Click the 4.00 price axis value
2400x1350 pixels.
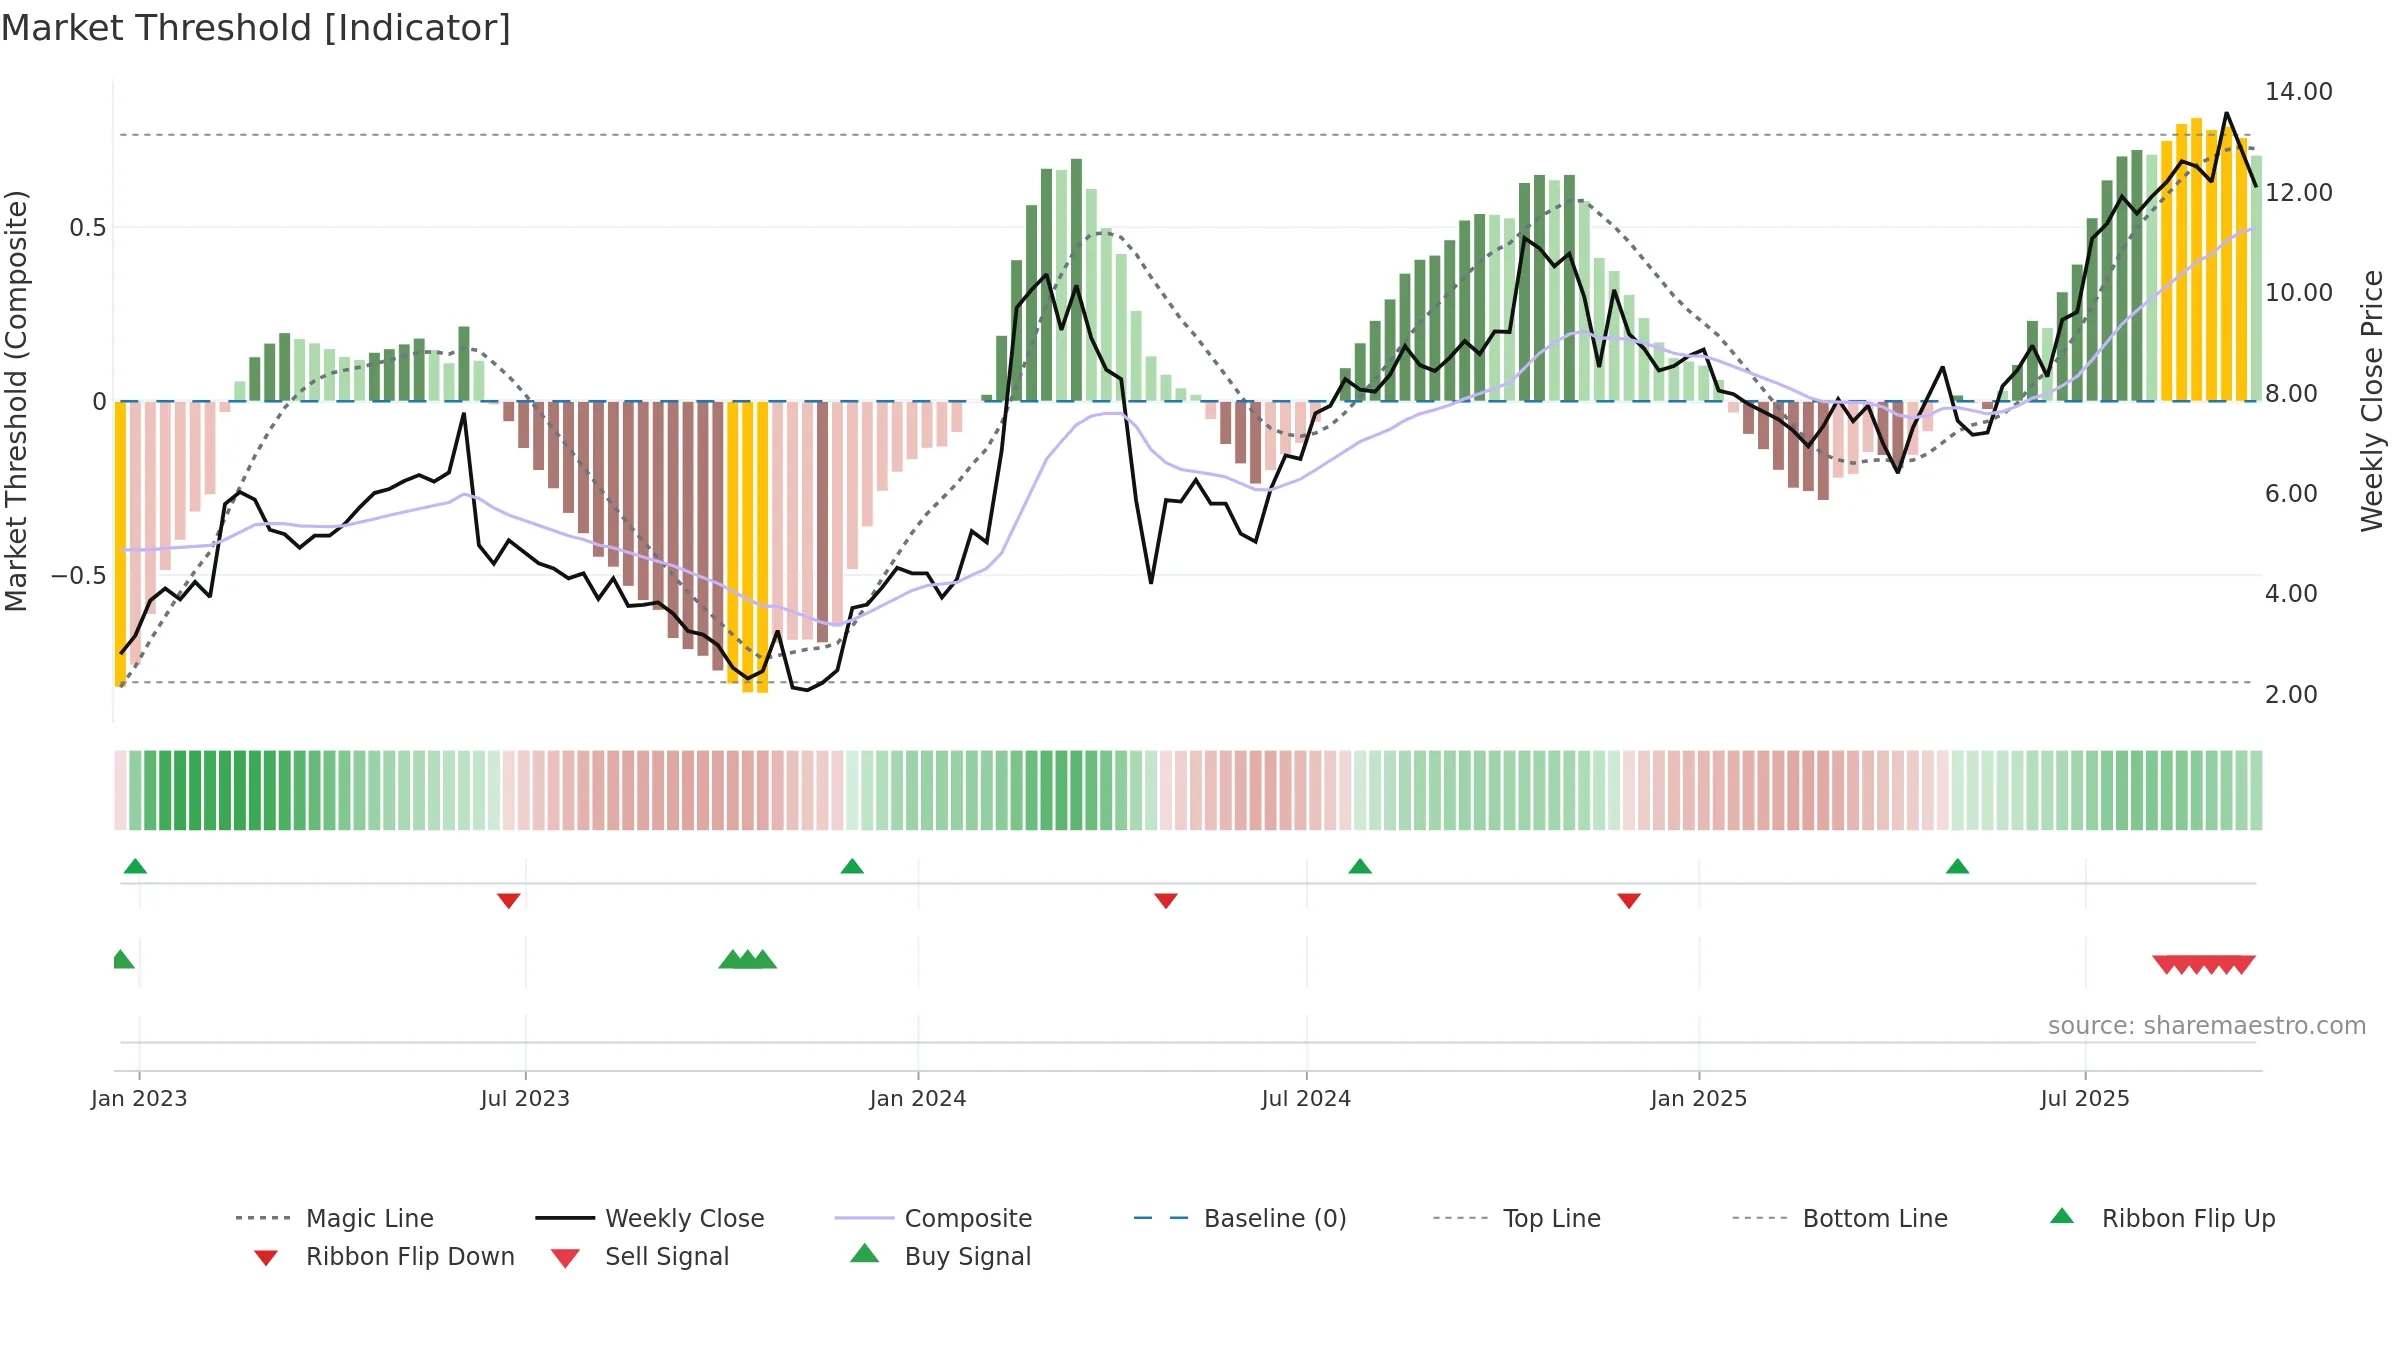coord(2291,593)
